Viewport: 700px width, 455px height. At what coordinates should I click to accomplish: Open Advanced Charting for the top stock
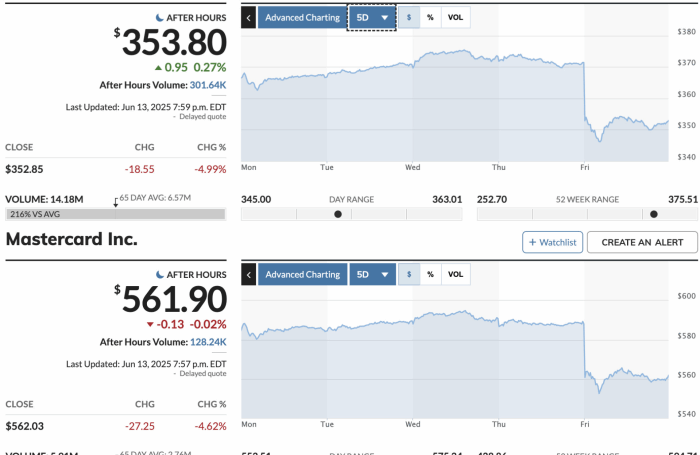(x=302, y=18)
